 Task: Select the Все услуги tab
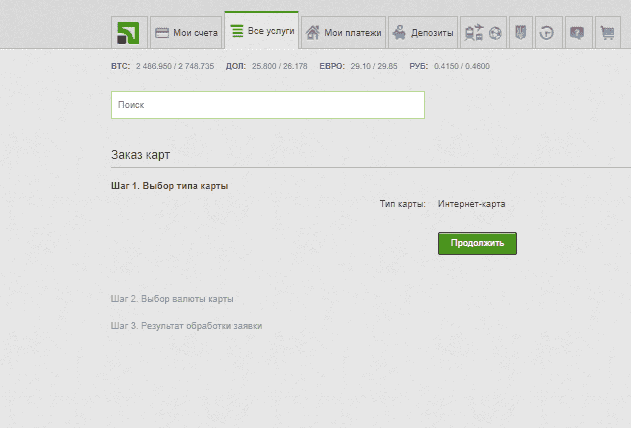pos(262,32)
